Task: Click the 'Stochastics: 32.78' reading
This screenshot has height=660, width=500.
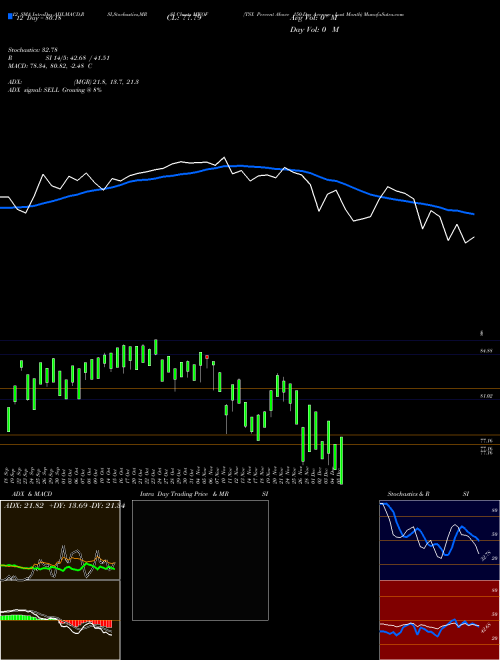Action: [32, 50]
